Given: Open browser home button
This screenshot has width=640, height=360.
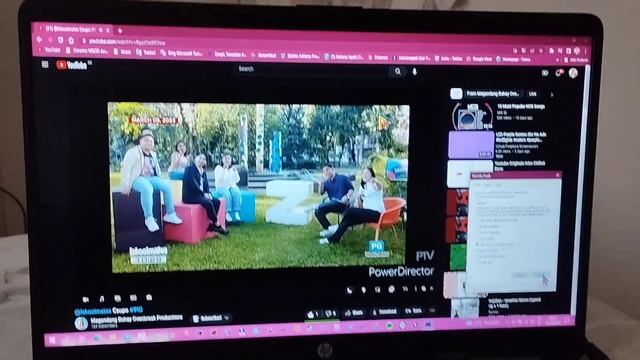Looking at the screenshot, I should click(71, 40).
